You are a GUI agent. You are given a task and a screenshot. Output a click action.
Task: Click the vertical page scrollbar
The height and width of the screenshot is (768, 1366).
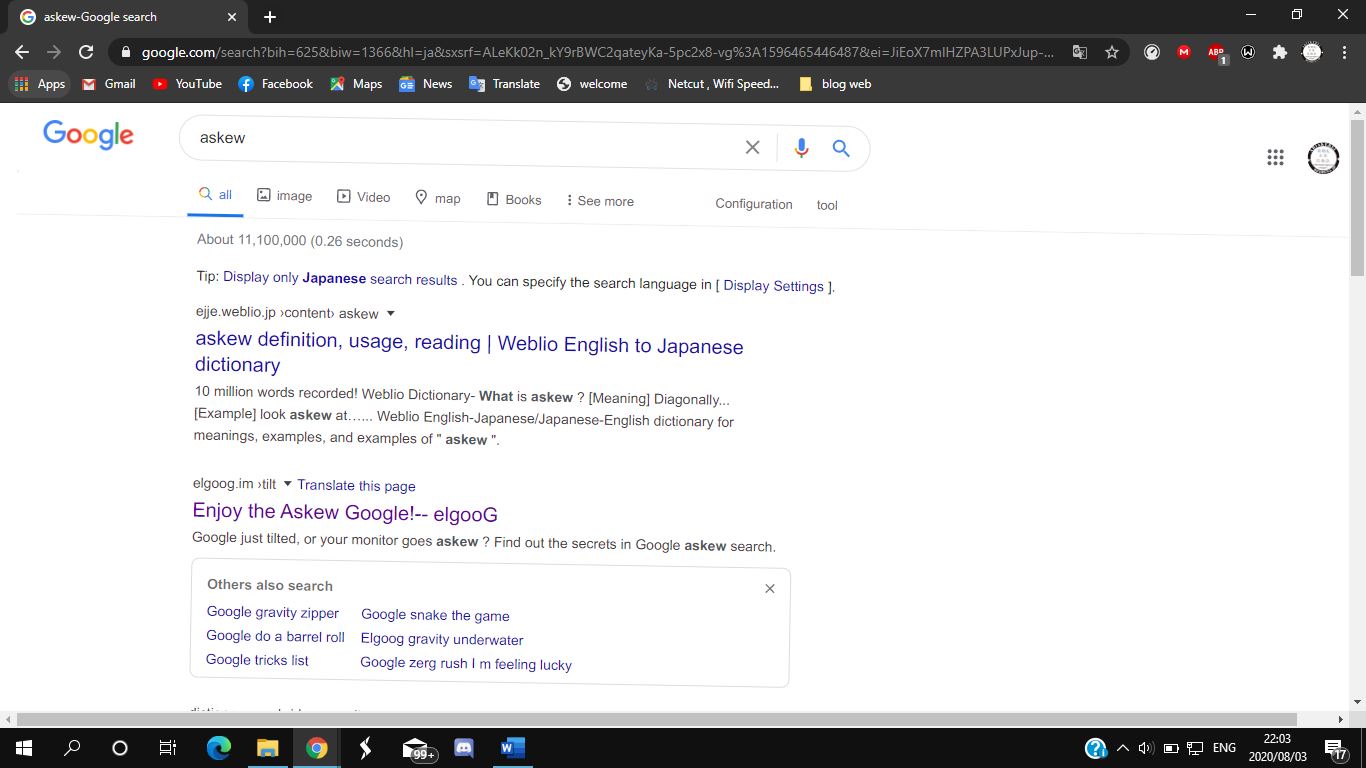click(1357, 197)
